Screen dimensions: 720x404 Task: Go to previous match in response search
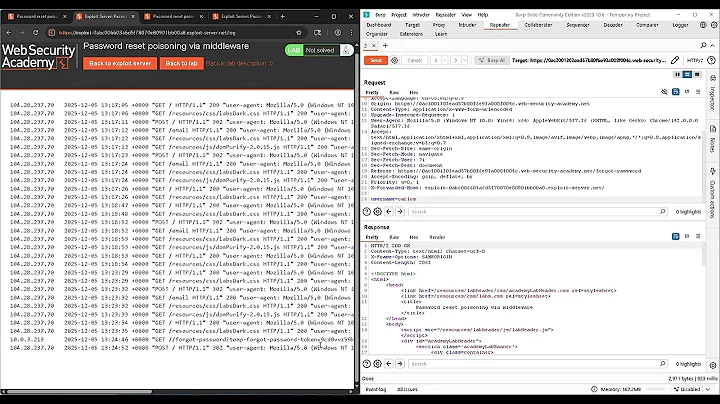[x=389, y=364]
